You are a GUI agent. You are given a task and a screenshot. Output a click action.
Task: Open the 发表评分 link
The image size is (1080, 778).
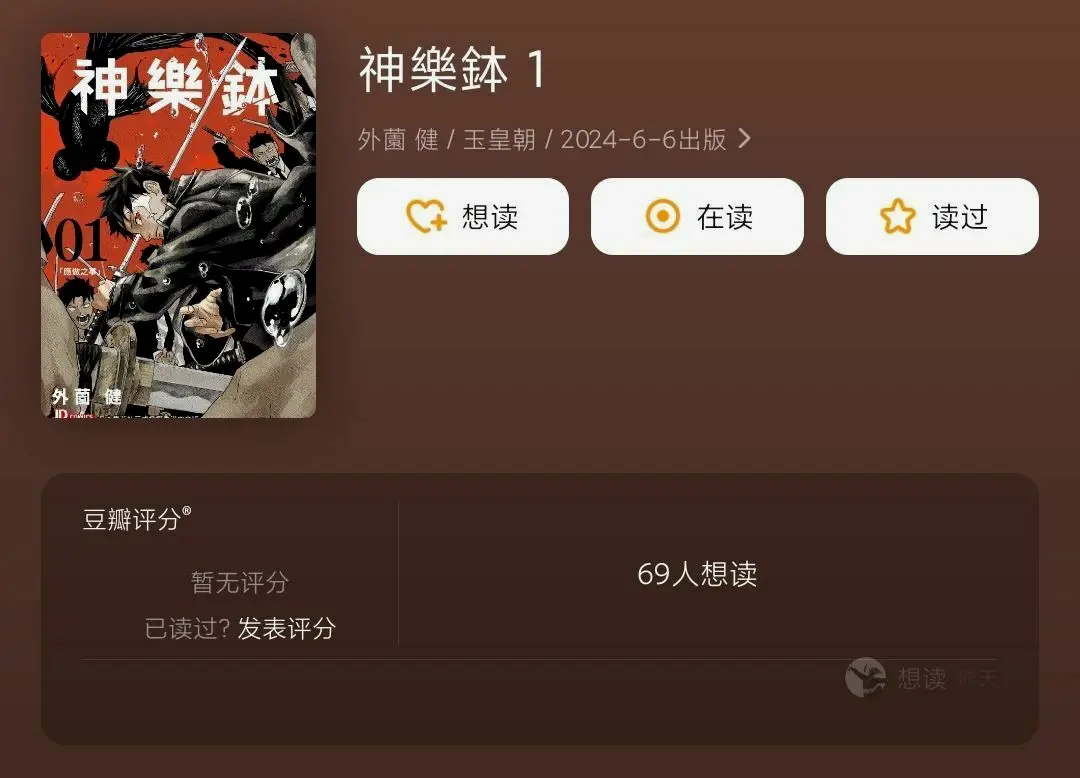point(287,628)
